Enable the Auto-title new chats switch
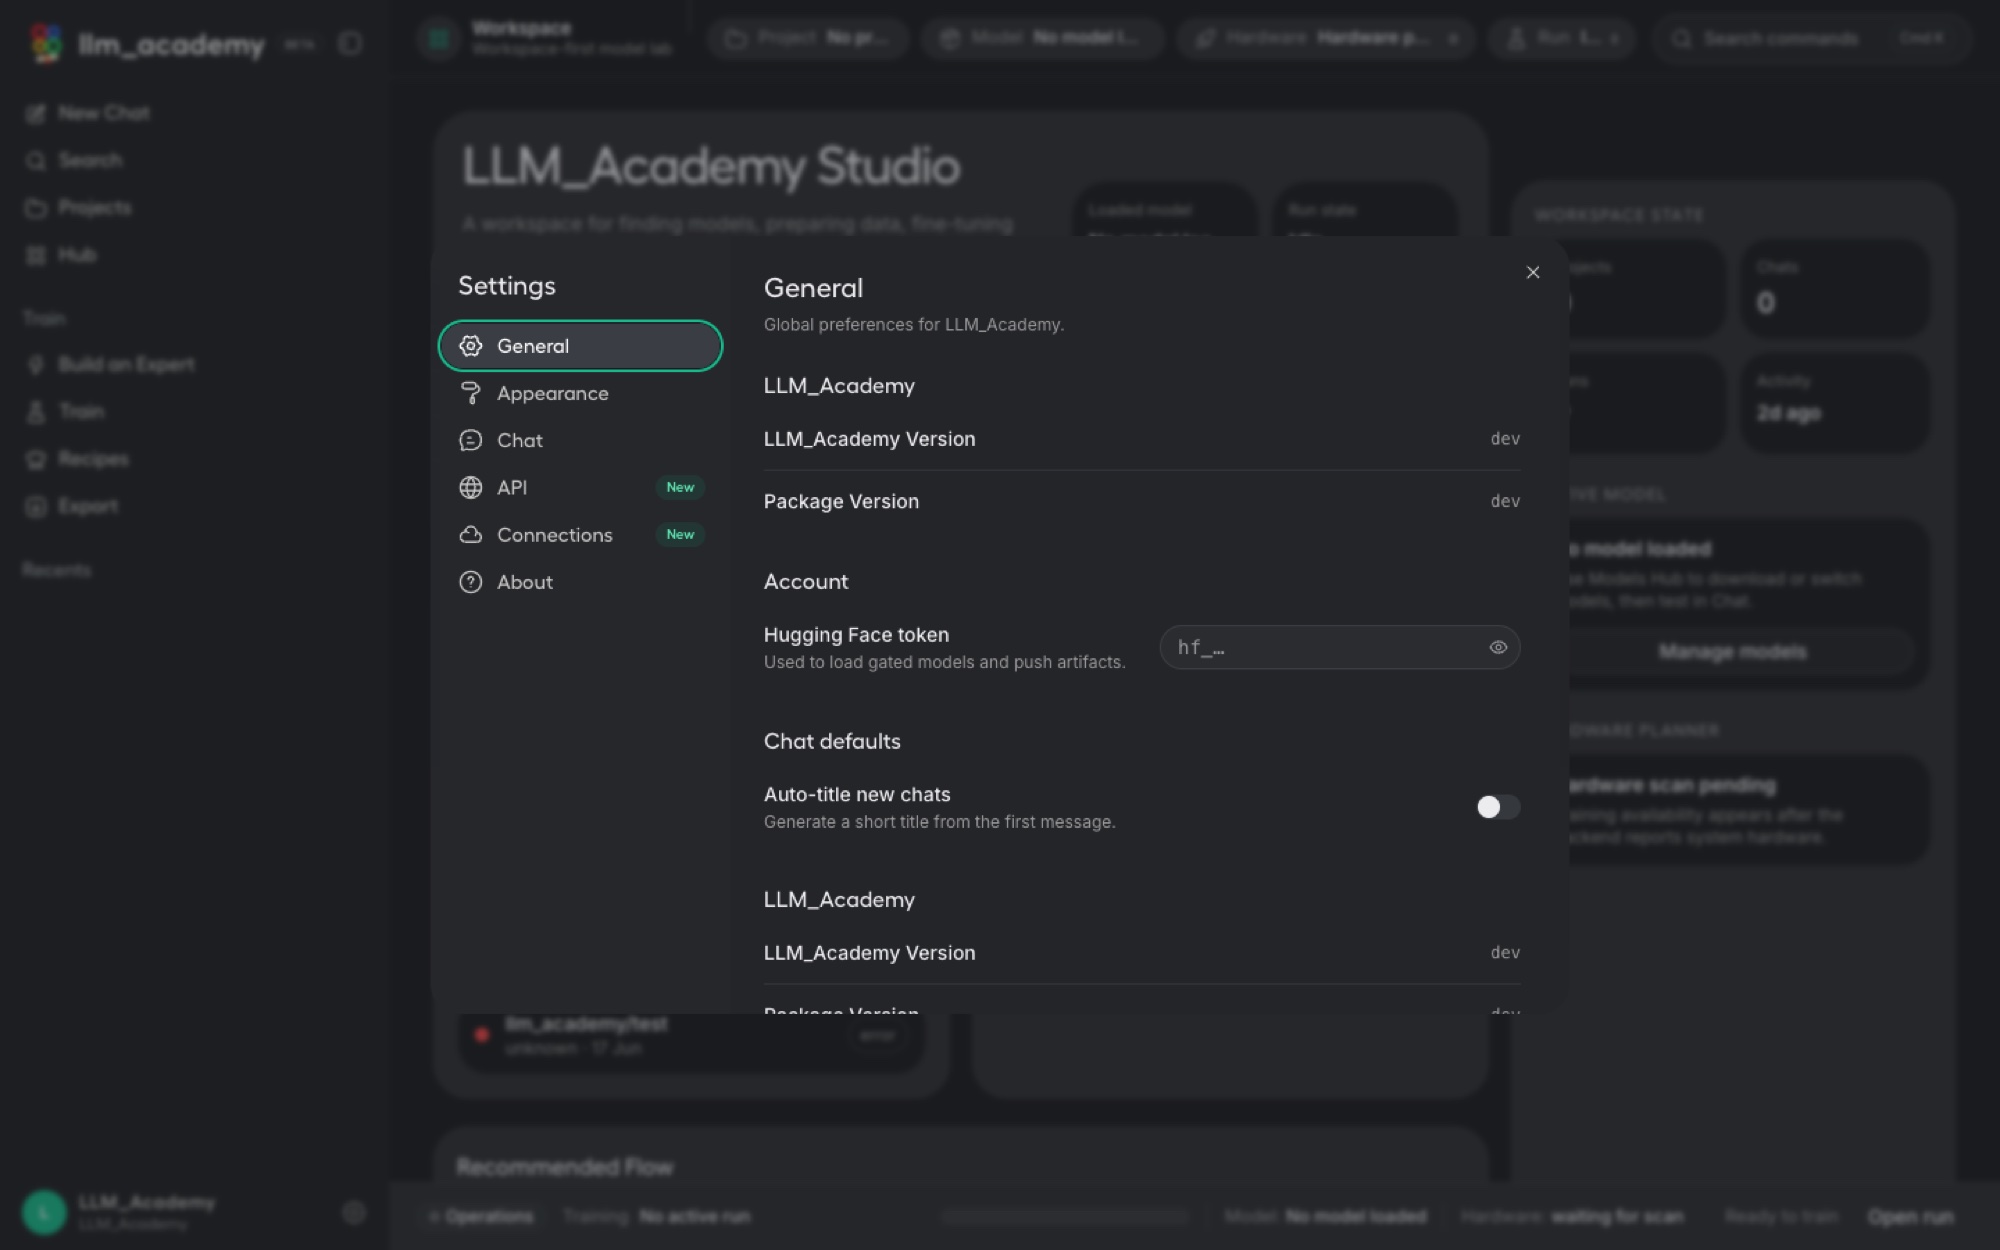This screenshot has height=1250, width=2000. coord(1498,807)
